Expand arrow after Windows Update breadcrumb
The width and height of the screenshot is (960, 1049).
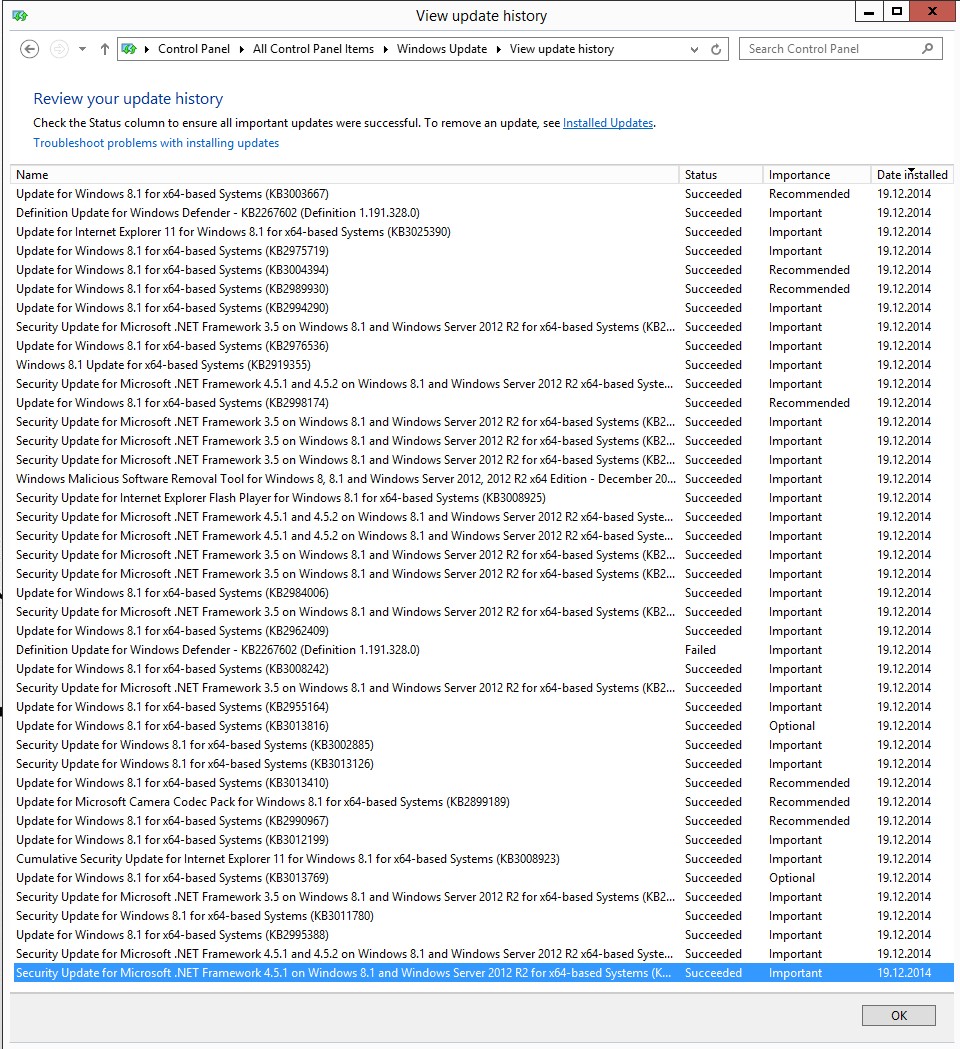498,50
